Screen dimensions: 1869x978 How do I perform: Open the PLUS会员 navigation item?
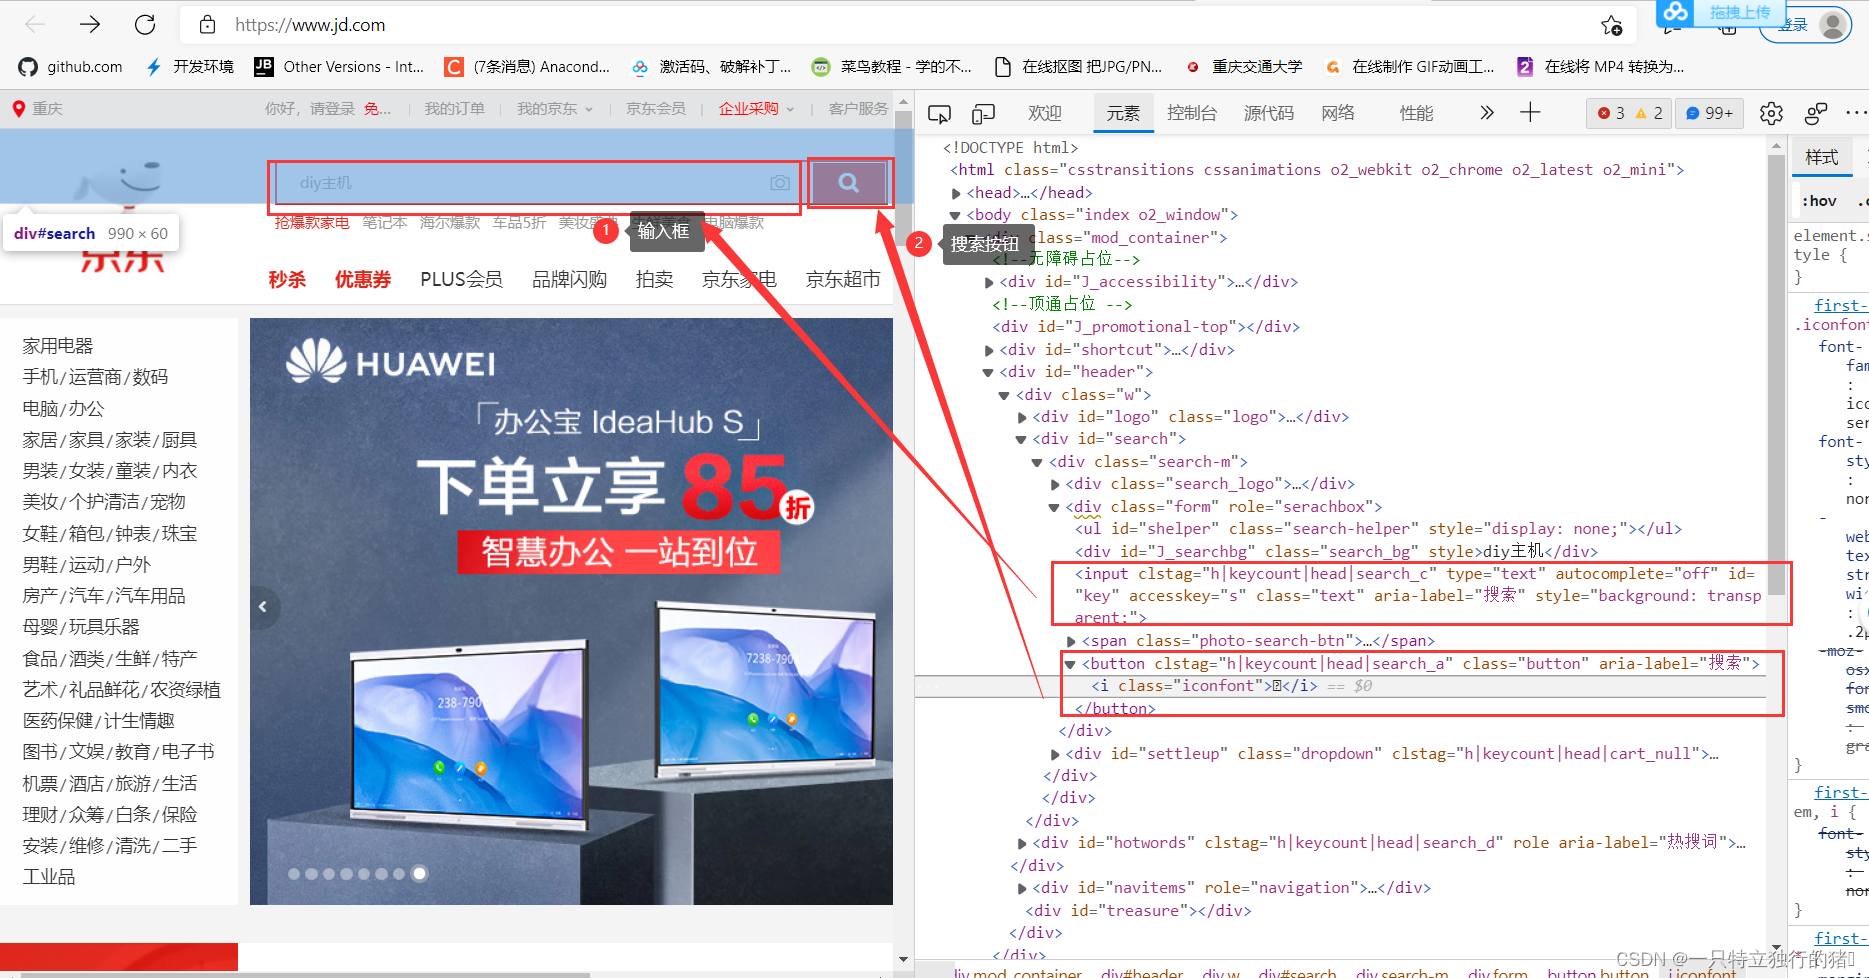[461, 280]
